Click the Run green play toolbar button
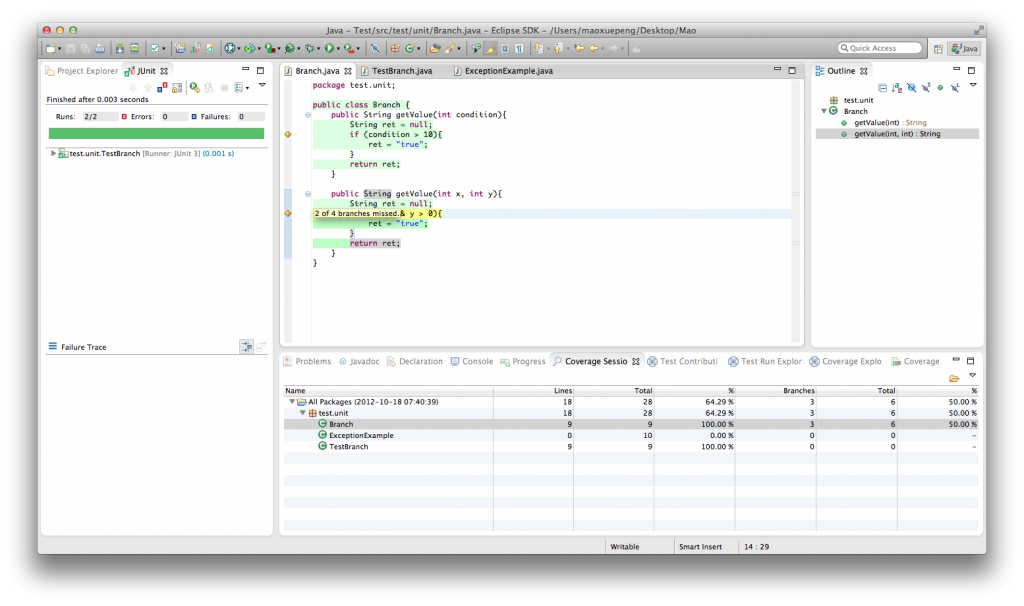Viewport: 1024px width, 606px height. tap(328, 48)
